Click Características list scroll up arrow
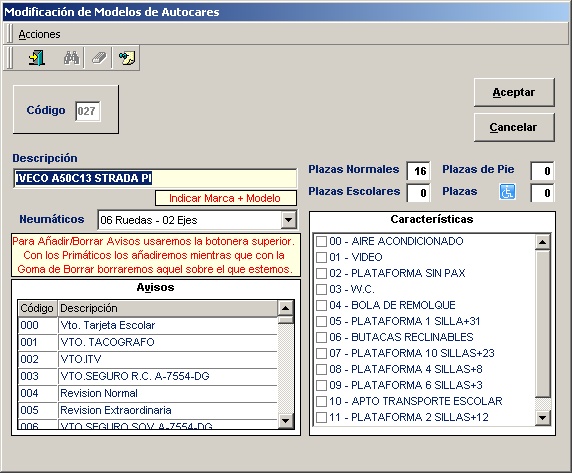 pyautogui.click(x=542, y=242)
